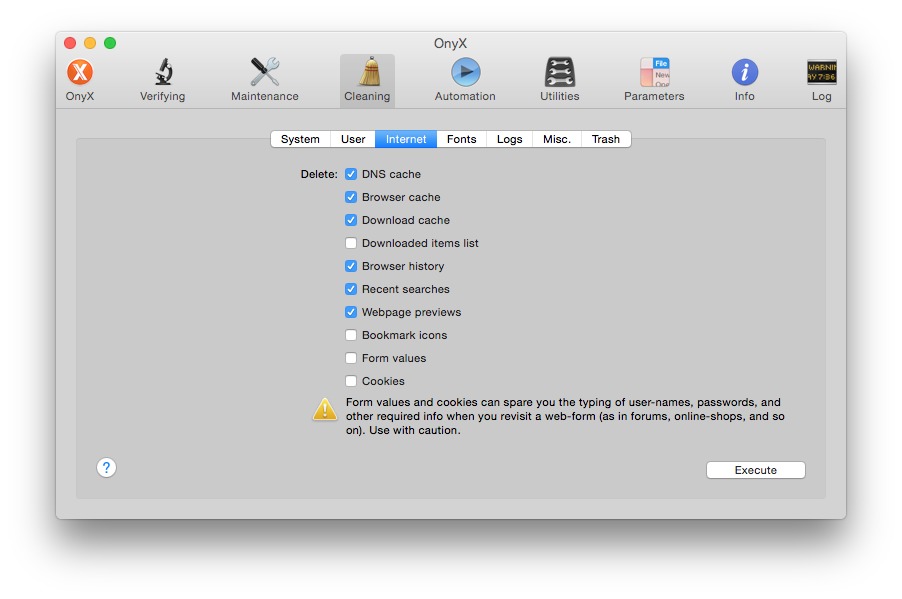Uncheck the Webpage previews checkbox
Screen dimensions: 902x599
click(x=351, y=312)
